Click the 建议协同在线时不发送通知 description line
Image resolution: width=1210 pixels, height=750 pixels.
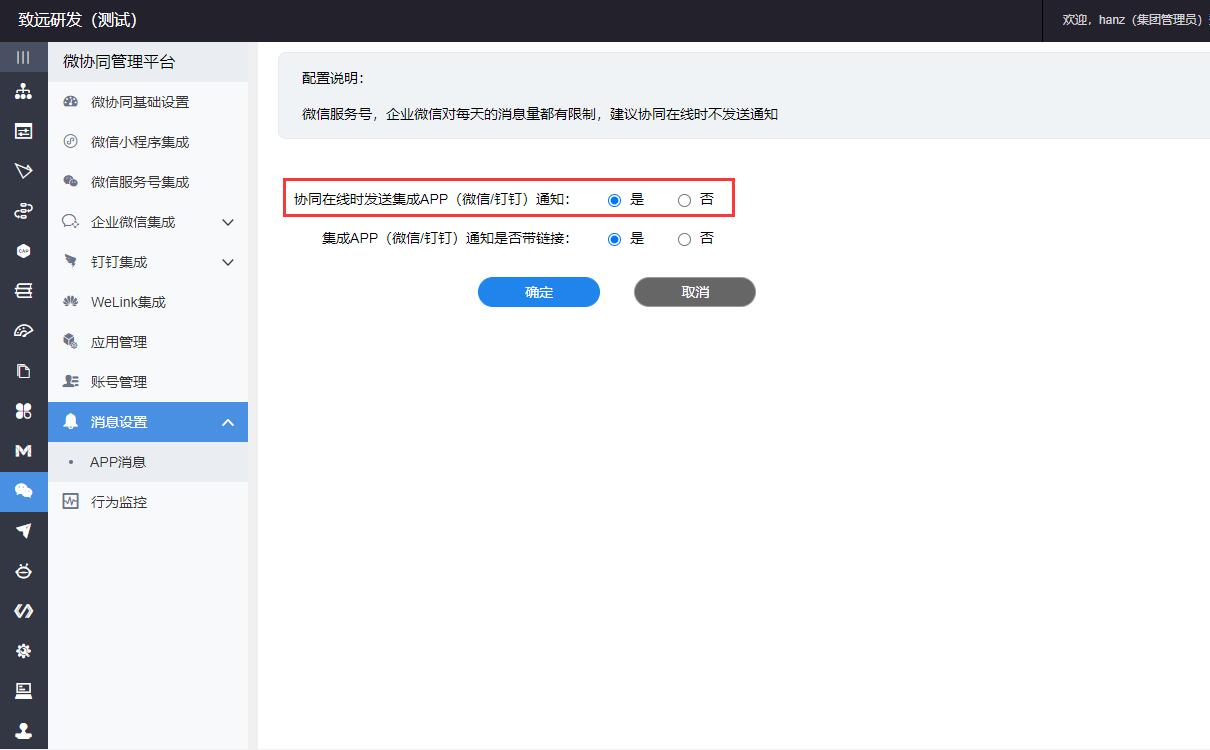(x=694, y=114)
